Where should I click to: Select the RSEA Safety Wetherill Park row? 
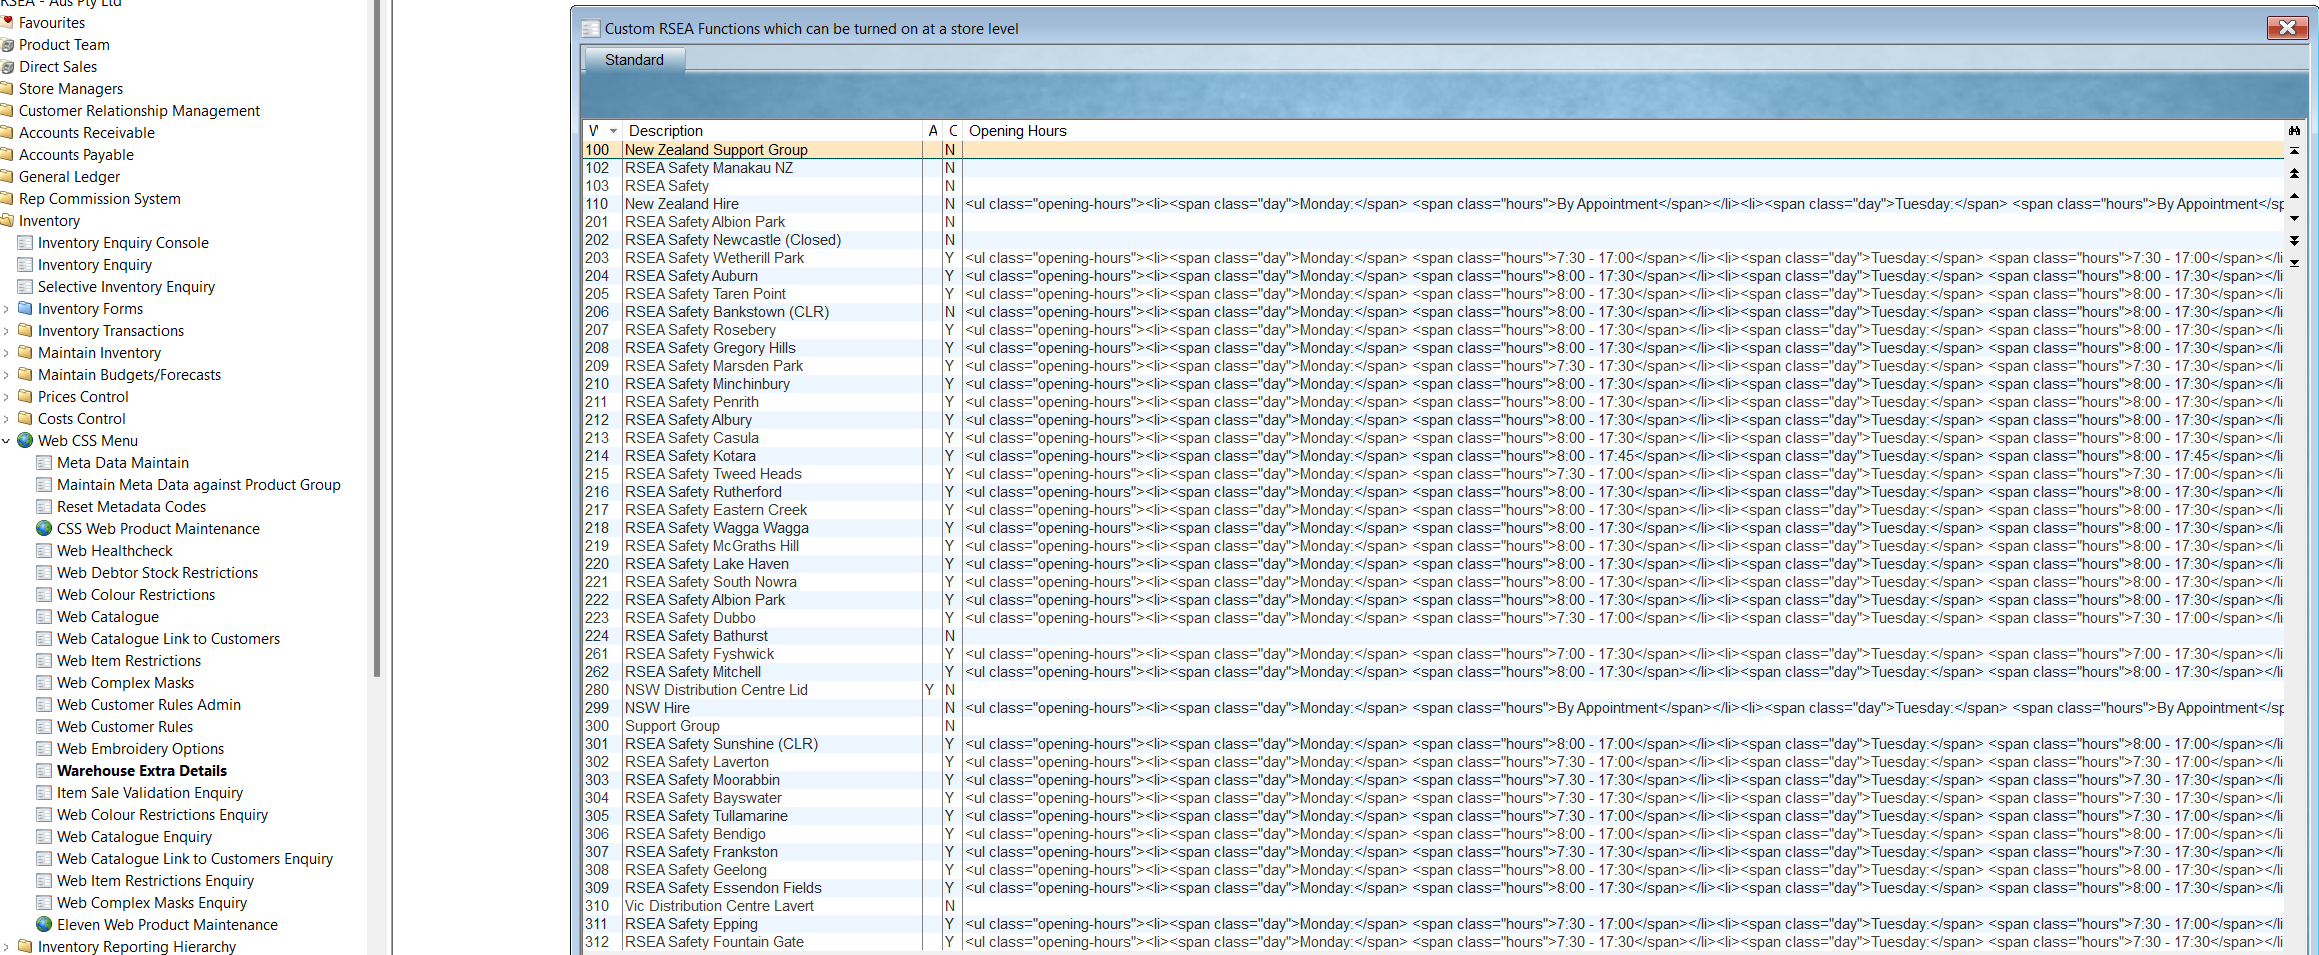tap(1433, 257)
